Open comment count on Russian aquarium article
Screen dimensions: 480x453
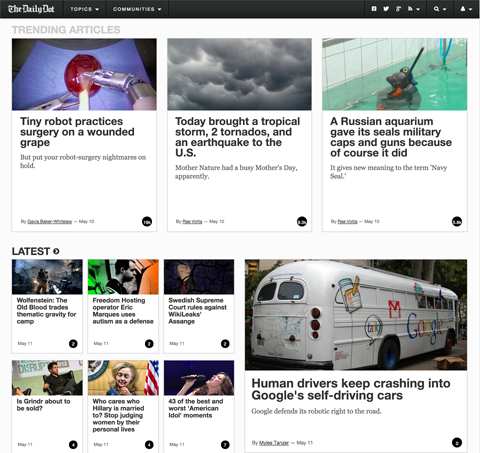coord(457,221)
